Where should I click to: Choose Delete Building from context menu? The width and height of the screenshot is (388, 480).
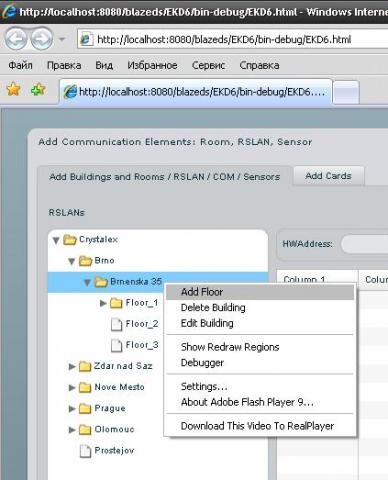coord(260,308)
